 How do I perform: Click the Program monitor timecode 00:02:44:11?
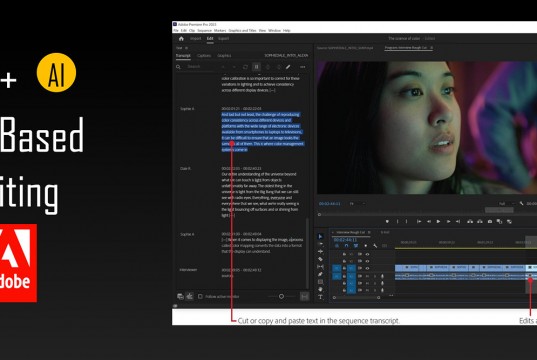pos(329,204)
